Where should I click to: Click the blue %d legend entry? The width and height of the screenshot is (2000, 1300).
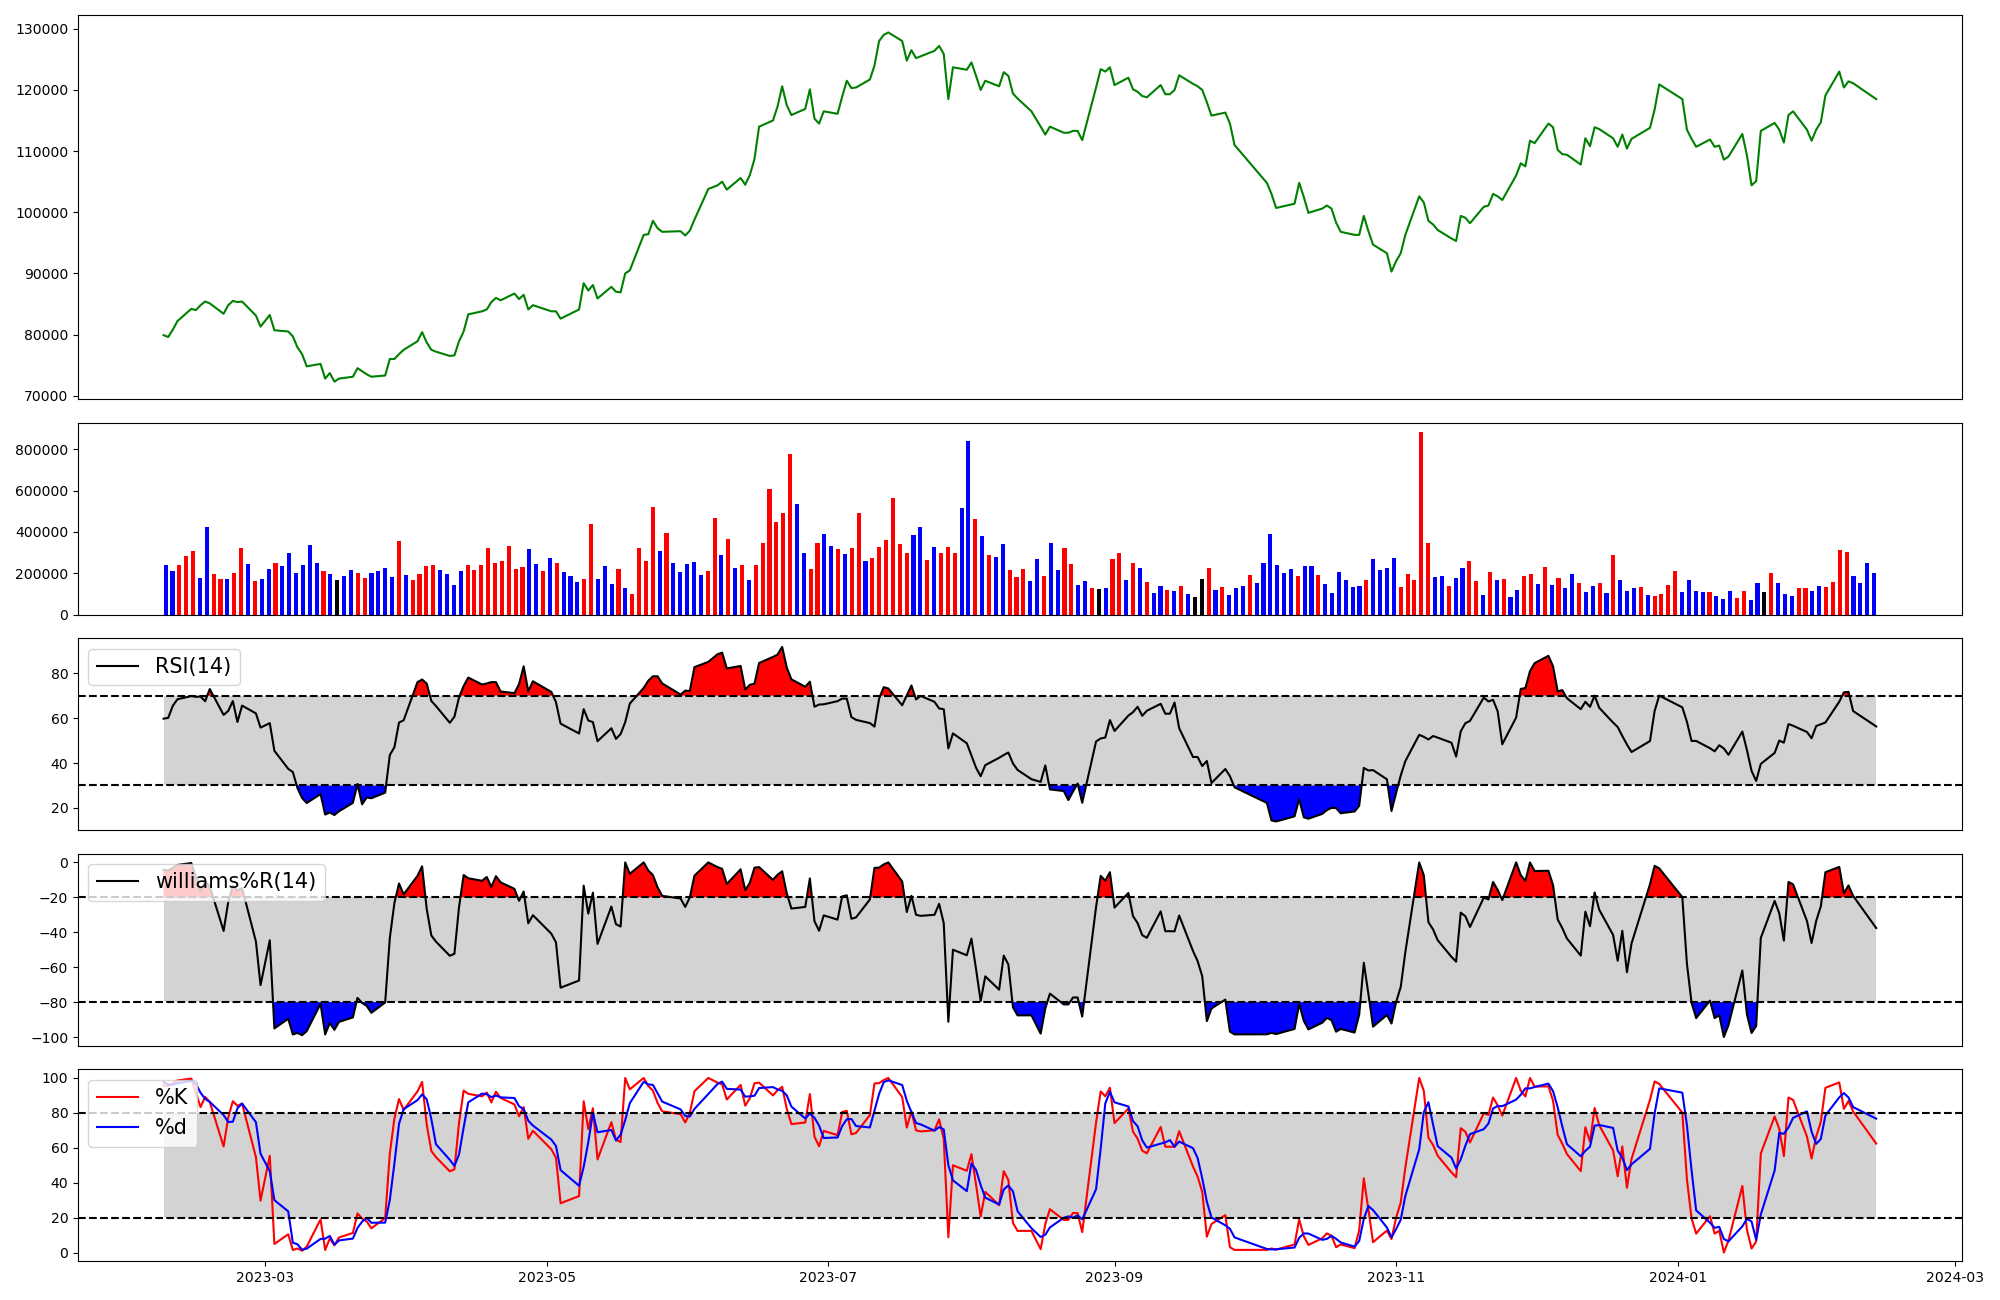170,1127
